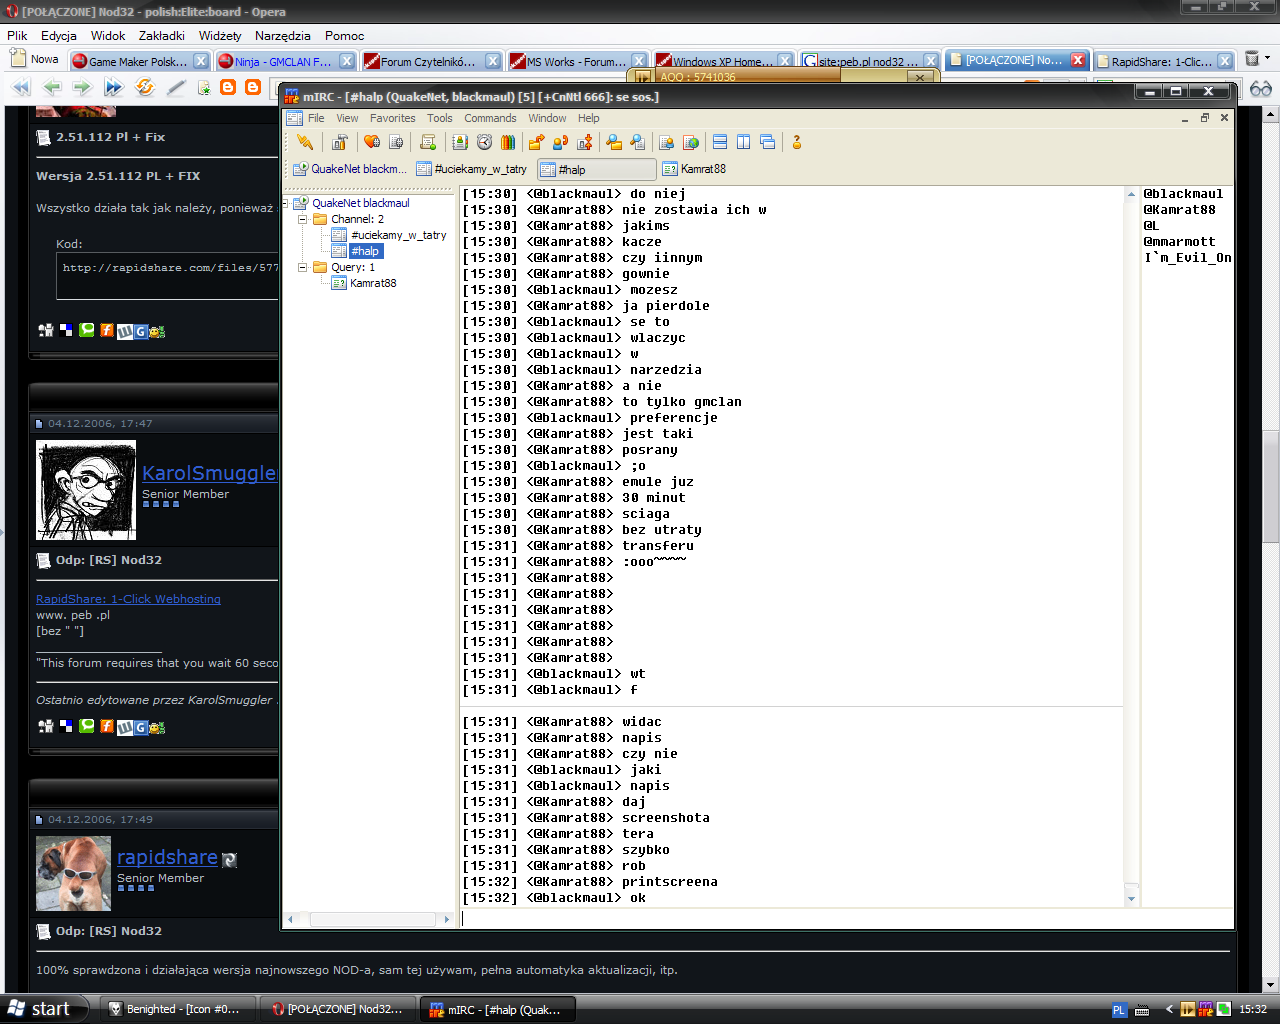The width and height of the screenshot is (1280, 1024).
Task: Click the Timer clock icon
Action: click(x=484, y=142)
